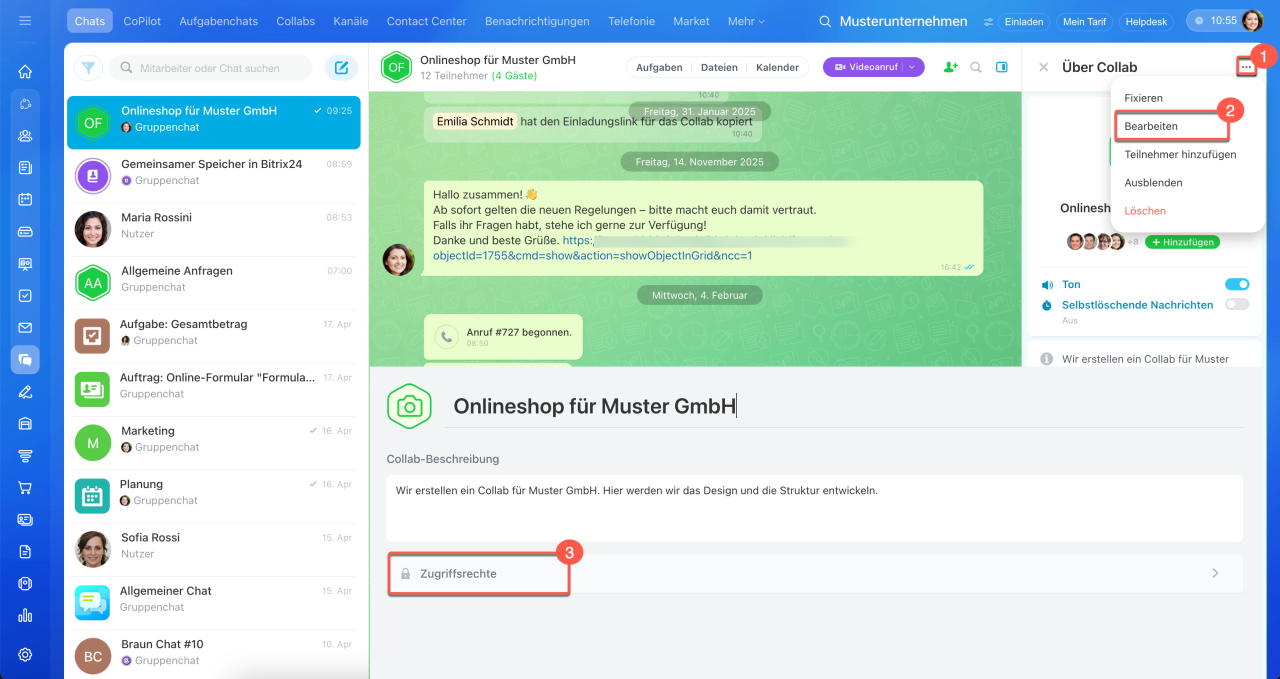Open the tasks checkmark icon in sidebar
Screen dimensions: 1280x679
coord(25,296)
